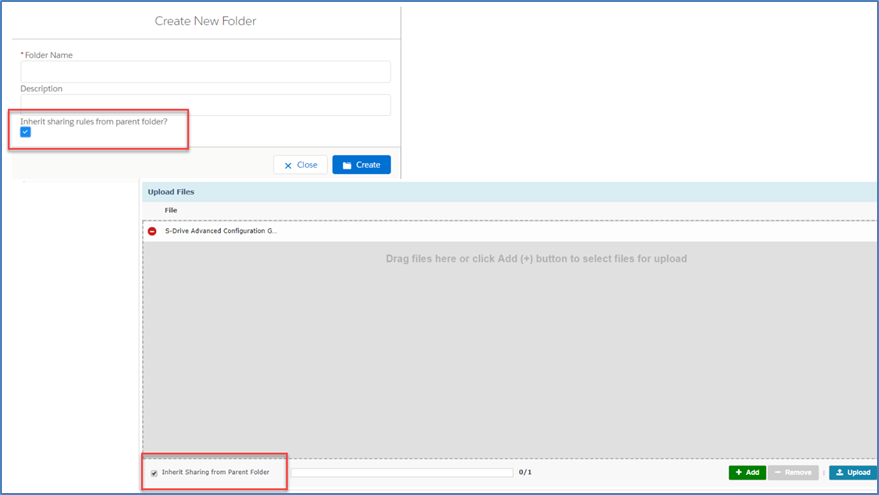Hit the blue Upload button
This screenshot has width=879, height=495.
coord(851,472)
